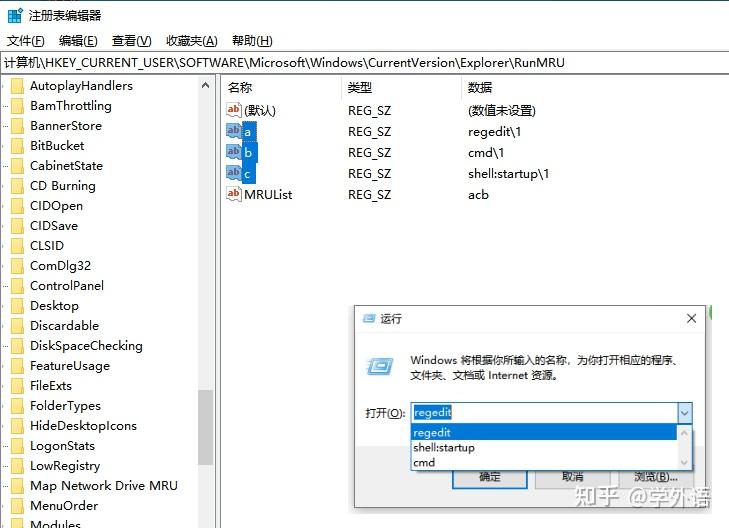Collapse the Run combo box dropdown arrow
Viewport: 729px width, 528px height.
[685, 413]
